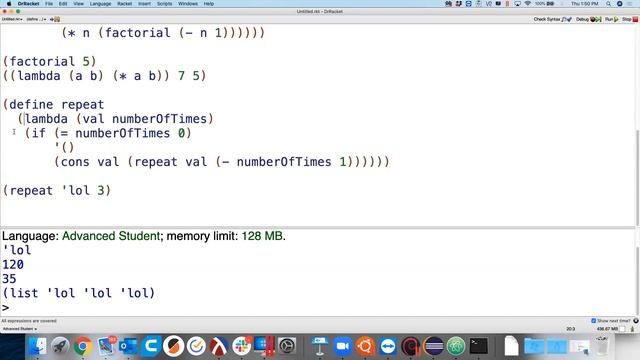
Task: Open the (define ...) definitions dropdown
Action: [x=36, y=19]
